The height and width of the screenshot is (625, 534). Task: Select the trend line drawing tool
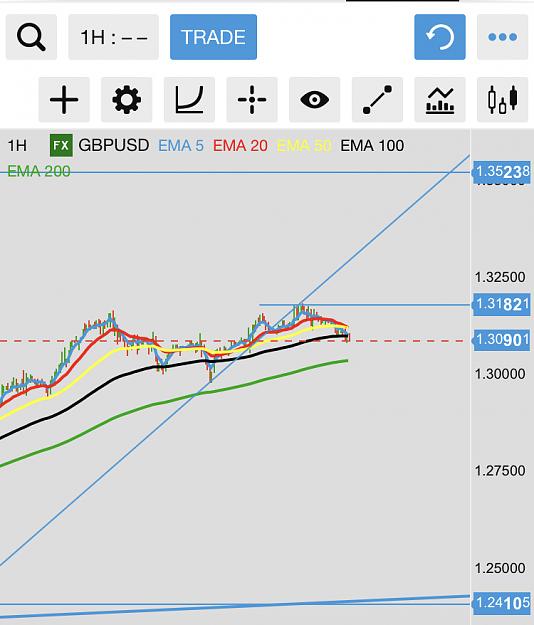tap(377, 100)
